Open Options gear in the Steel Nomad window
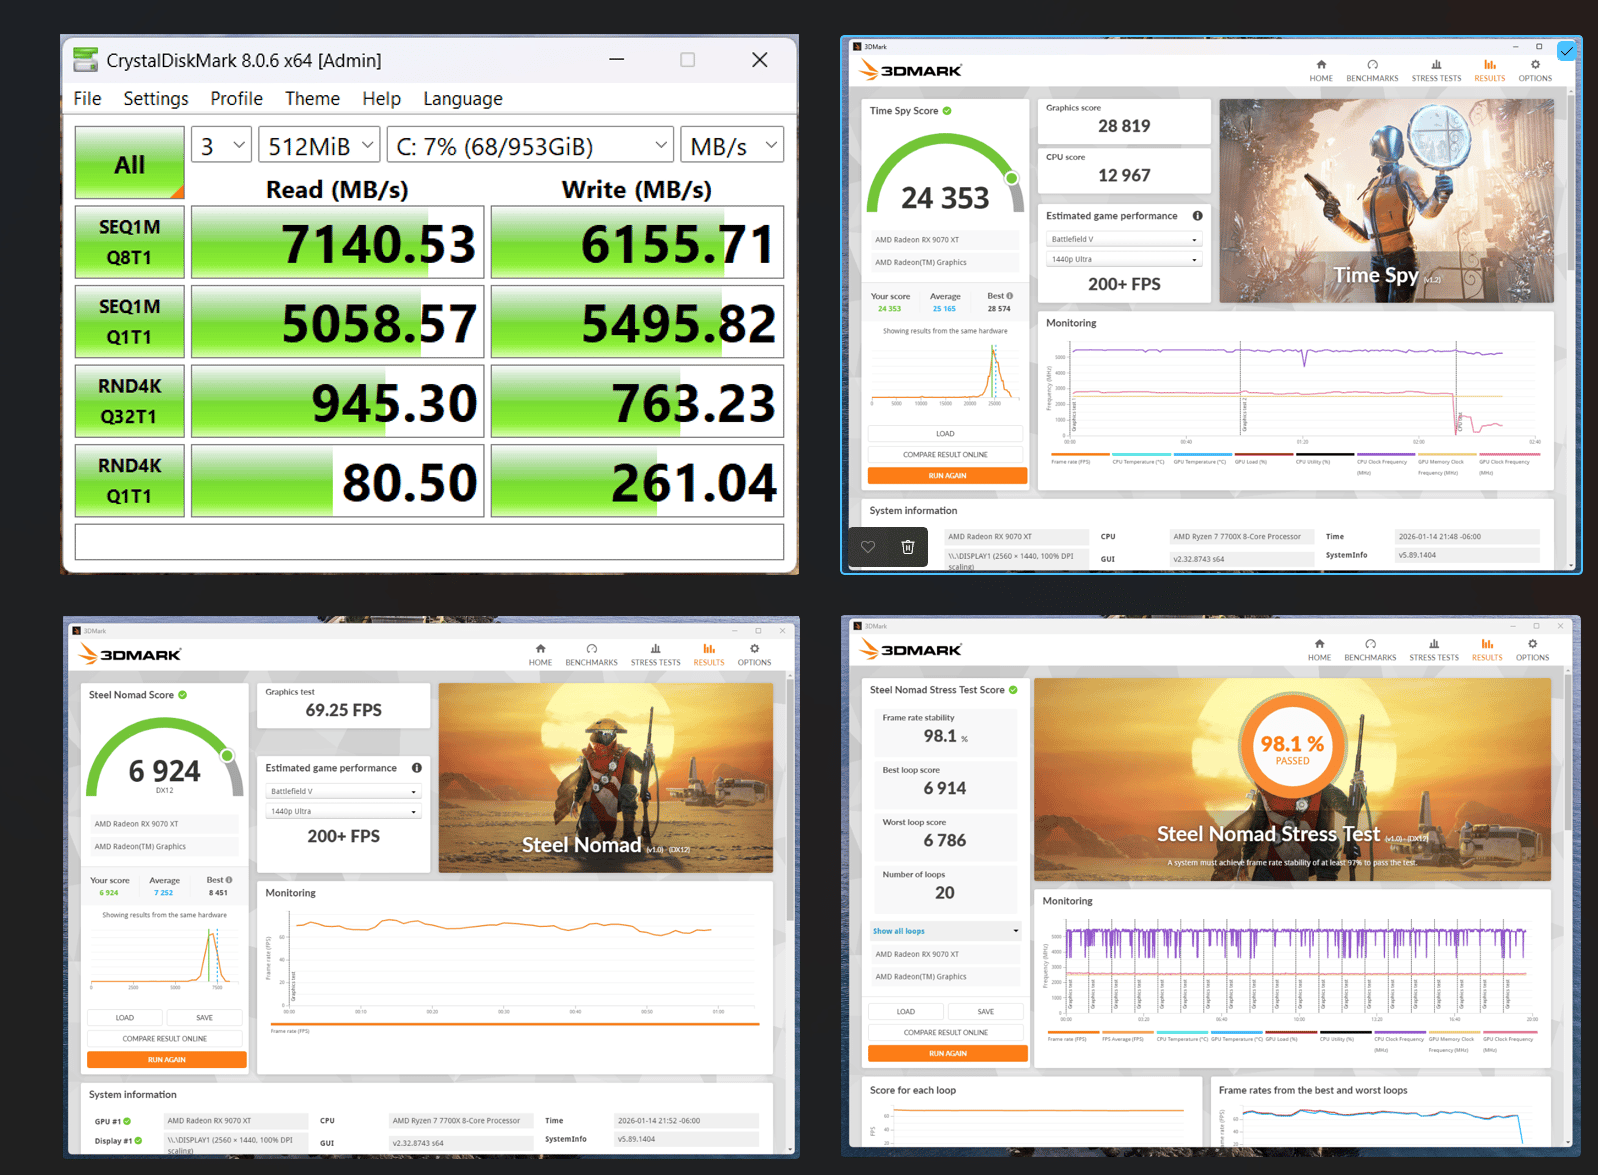This screenshot has height=1175, width=1598. [754, 649]
